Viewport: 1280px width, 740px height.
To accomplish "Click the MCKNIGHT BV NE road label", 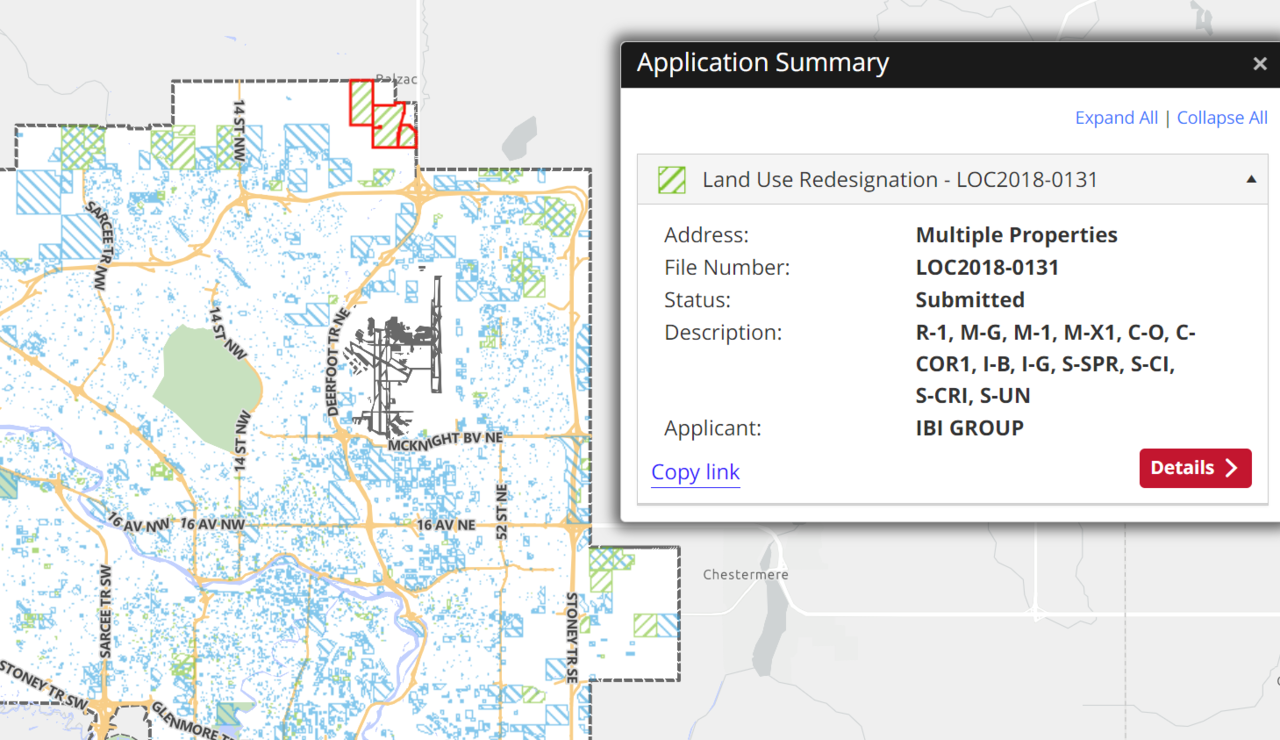I will point(438,440).
